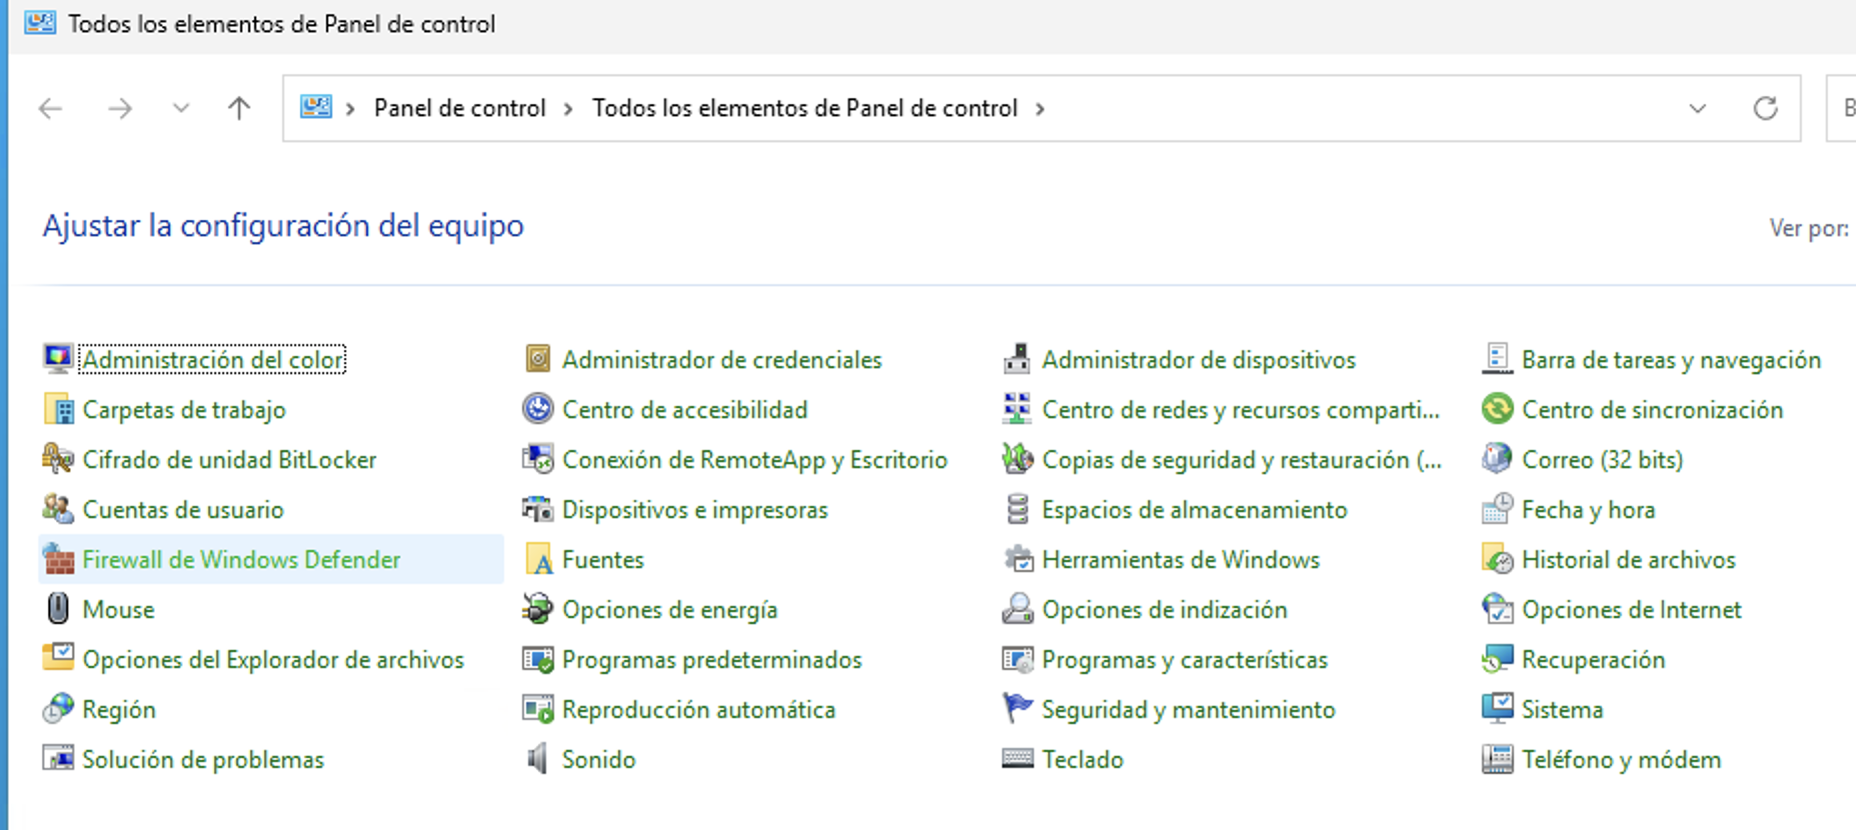The image size is (1856, 830).
Task: Open the Sonido speaker icon
Action: click(538, 760)
